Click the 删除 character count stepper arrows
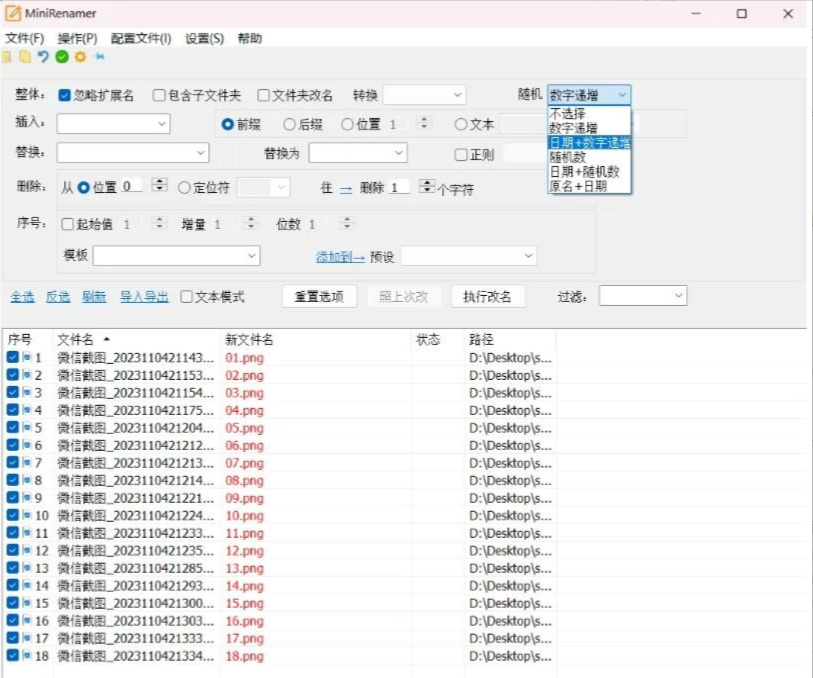Viewport: 813px width, 678px height. coord(427,187)
